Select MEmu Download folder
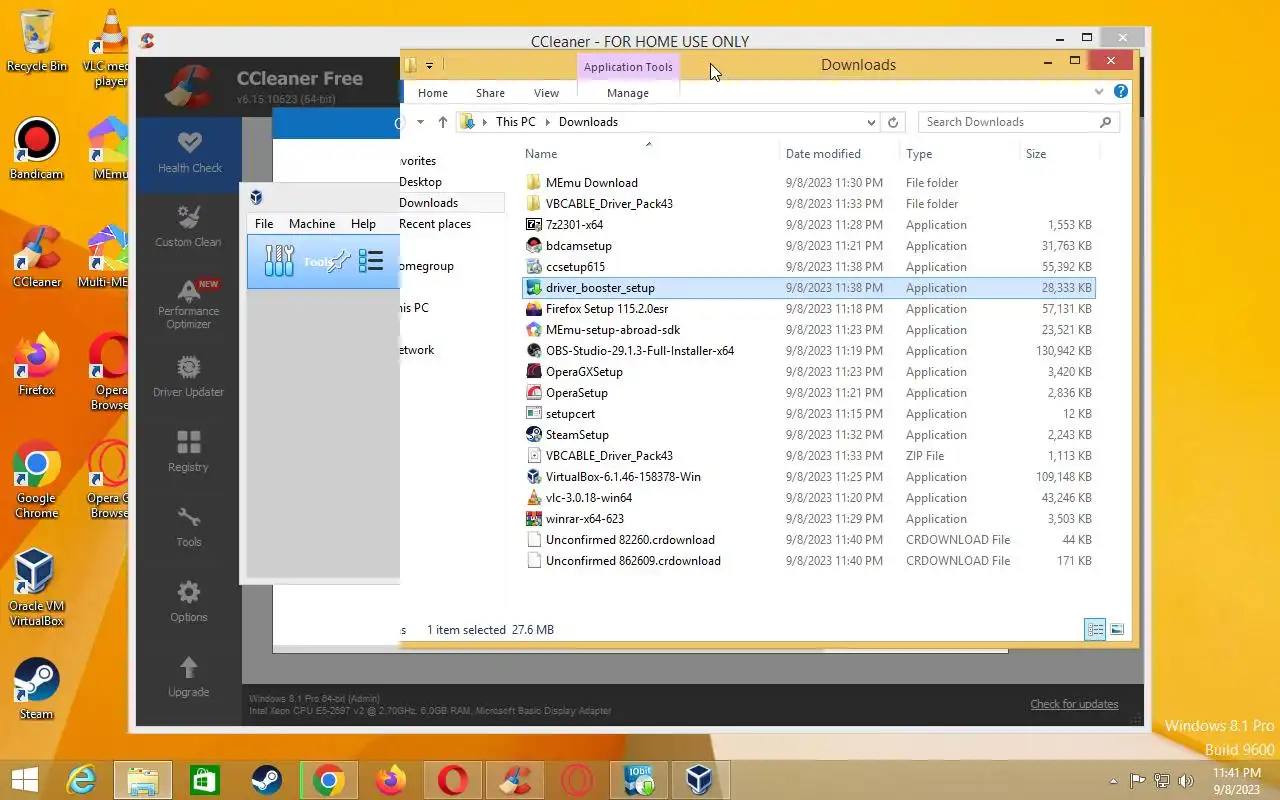 click(x=808, y=183)
